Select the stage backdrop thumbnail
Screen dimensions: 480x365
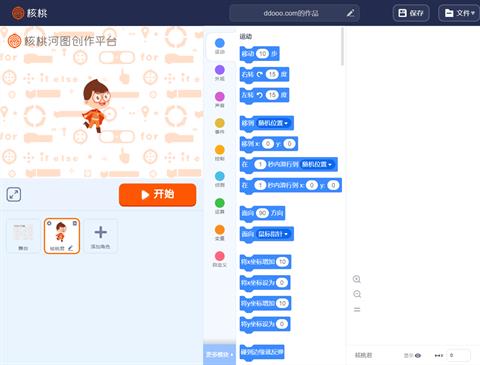click(23, 236)
